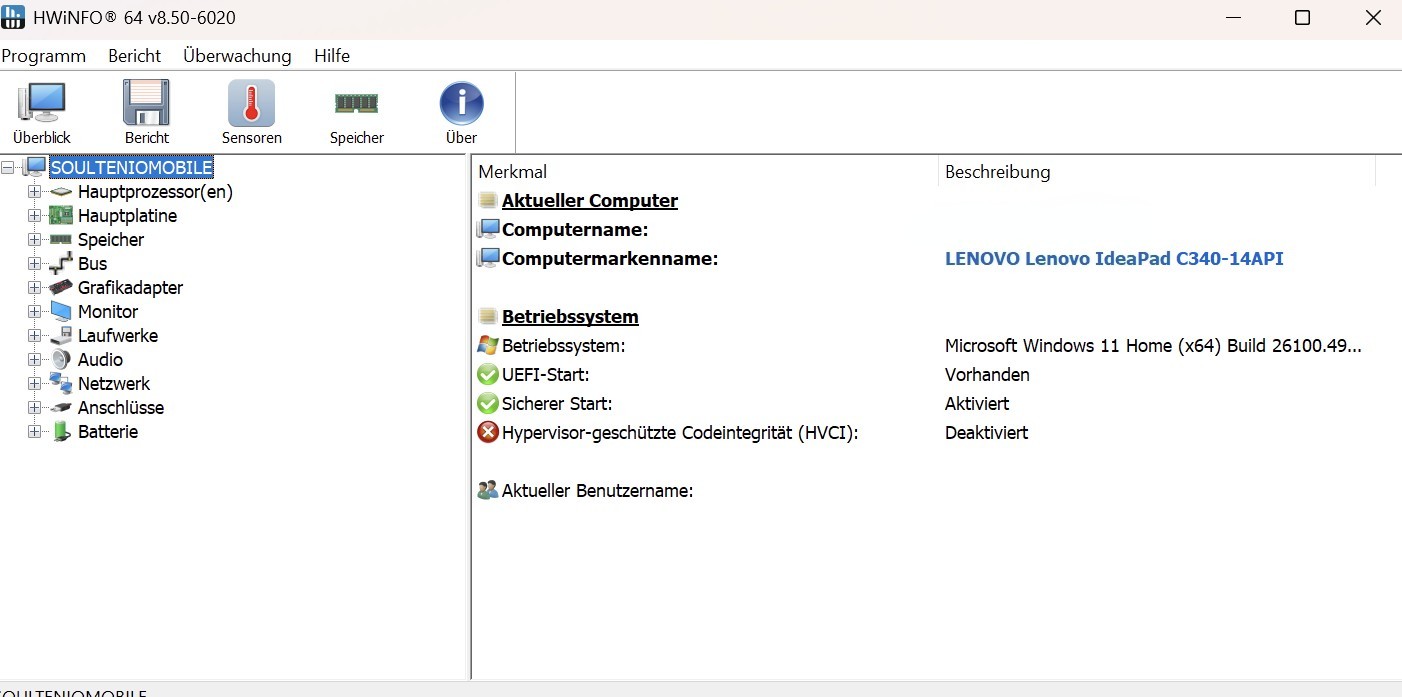Image resolution: width=1402 pixels, height=697 pixels.
Task: Expand the Monitor tree node
Action: click(x=34, y=311)
